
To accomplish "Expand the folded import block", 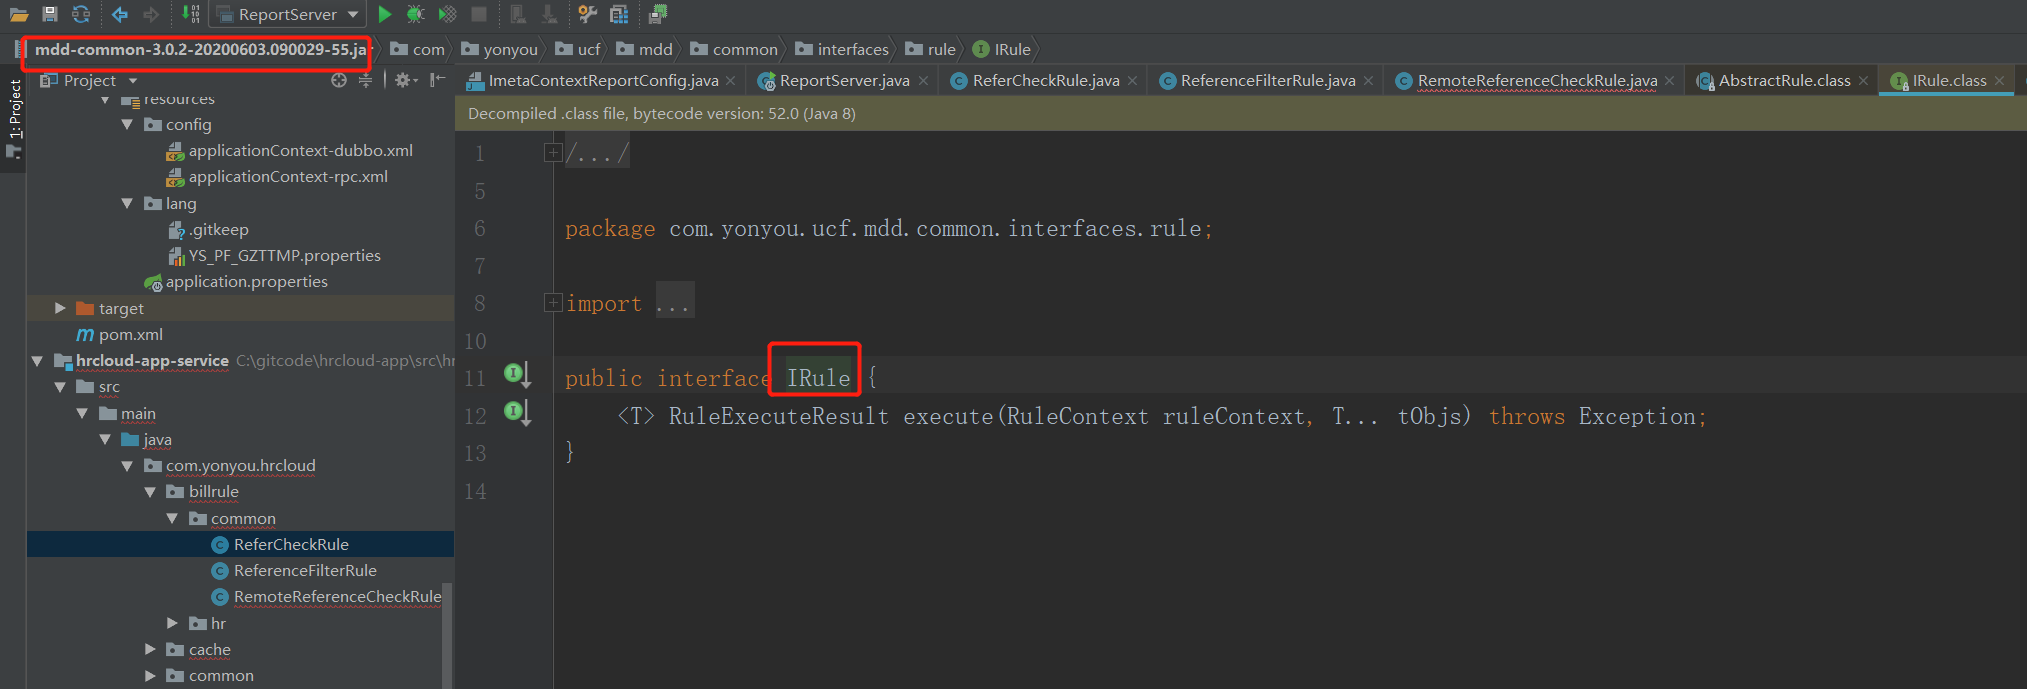I will click(x=552, y=302).
